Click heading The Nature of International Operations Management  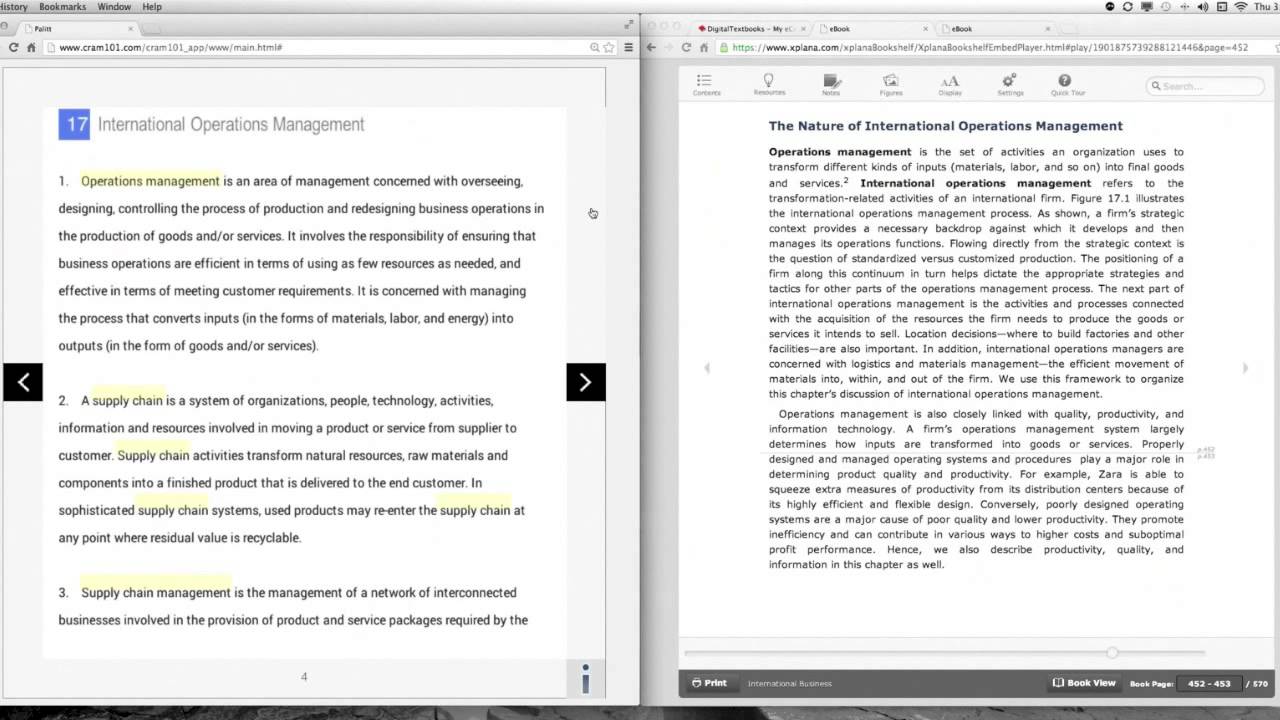click(x=945, y=126)
